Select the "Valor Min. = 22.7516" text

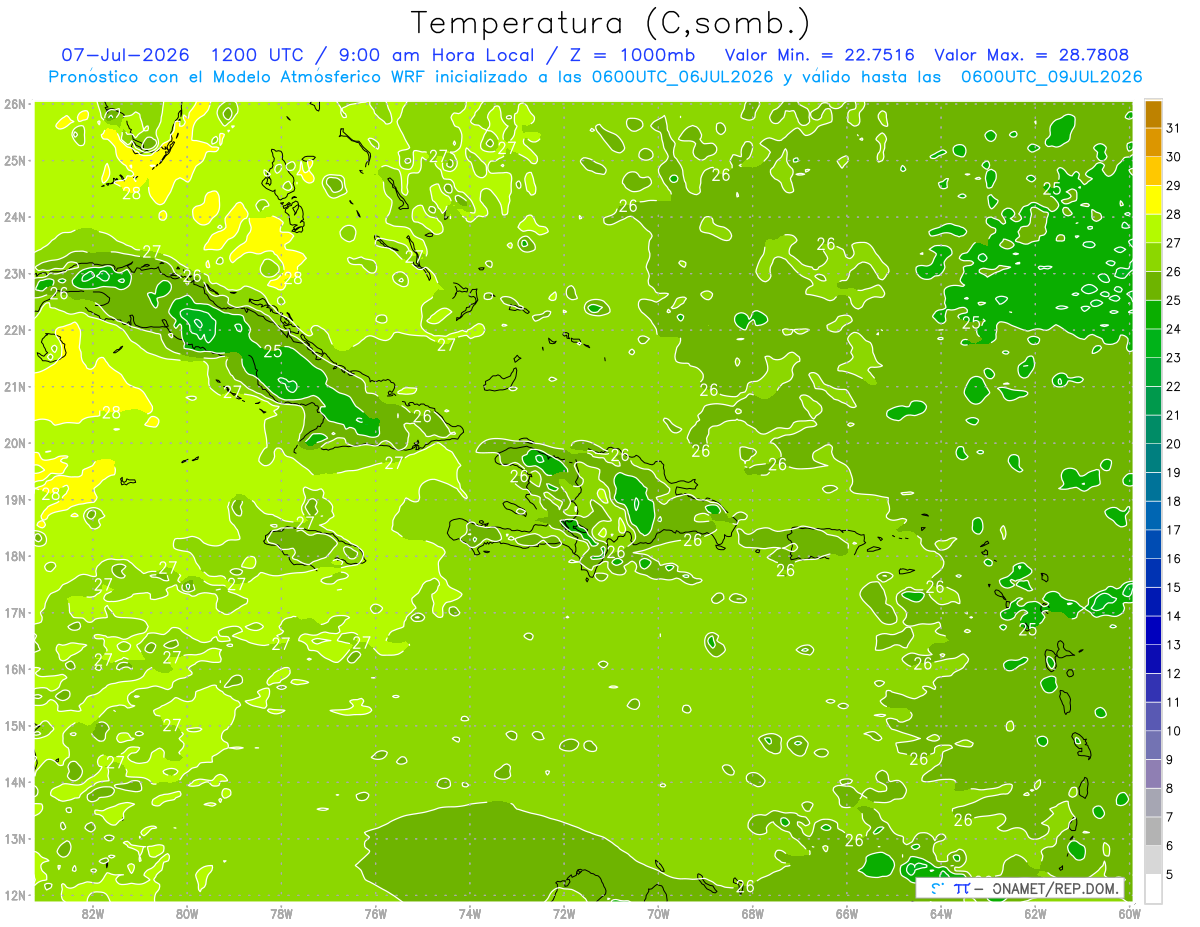[x=819, y=55]
